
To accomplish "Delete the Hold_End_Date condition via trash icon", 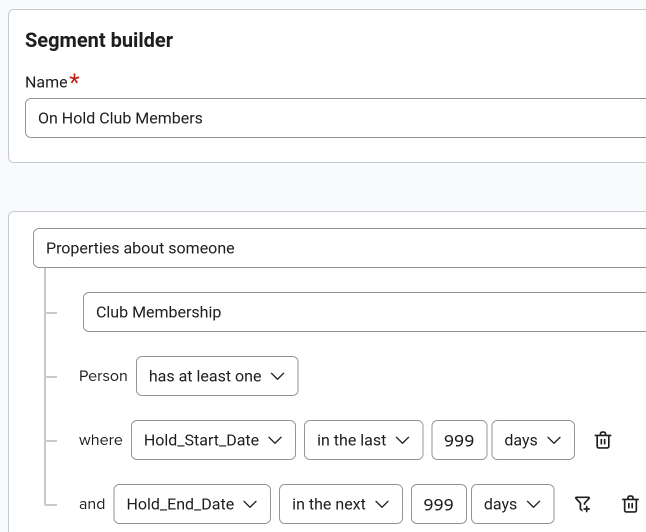I will 630,504.
